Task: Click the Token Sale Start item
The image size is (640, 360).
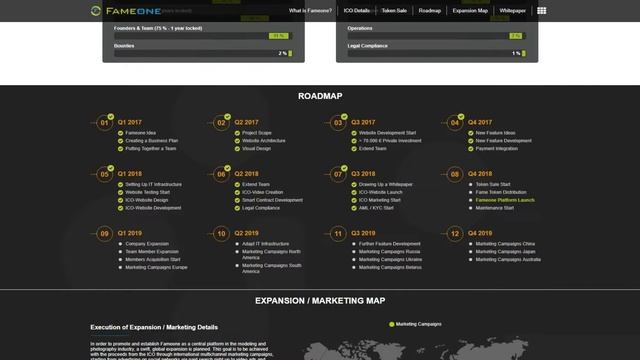Action: 493,184
